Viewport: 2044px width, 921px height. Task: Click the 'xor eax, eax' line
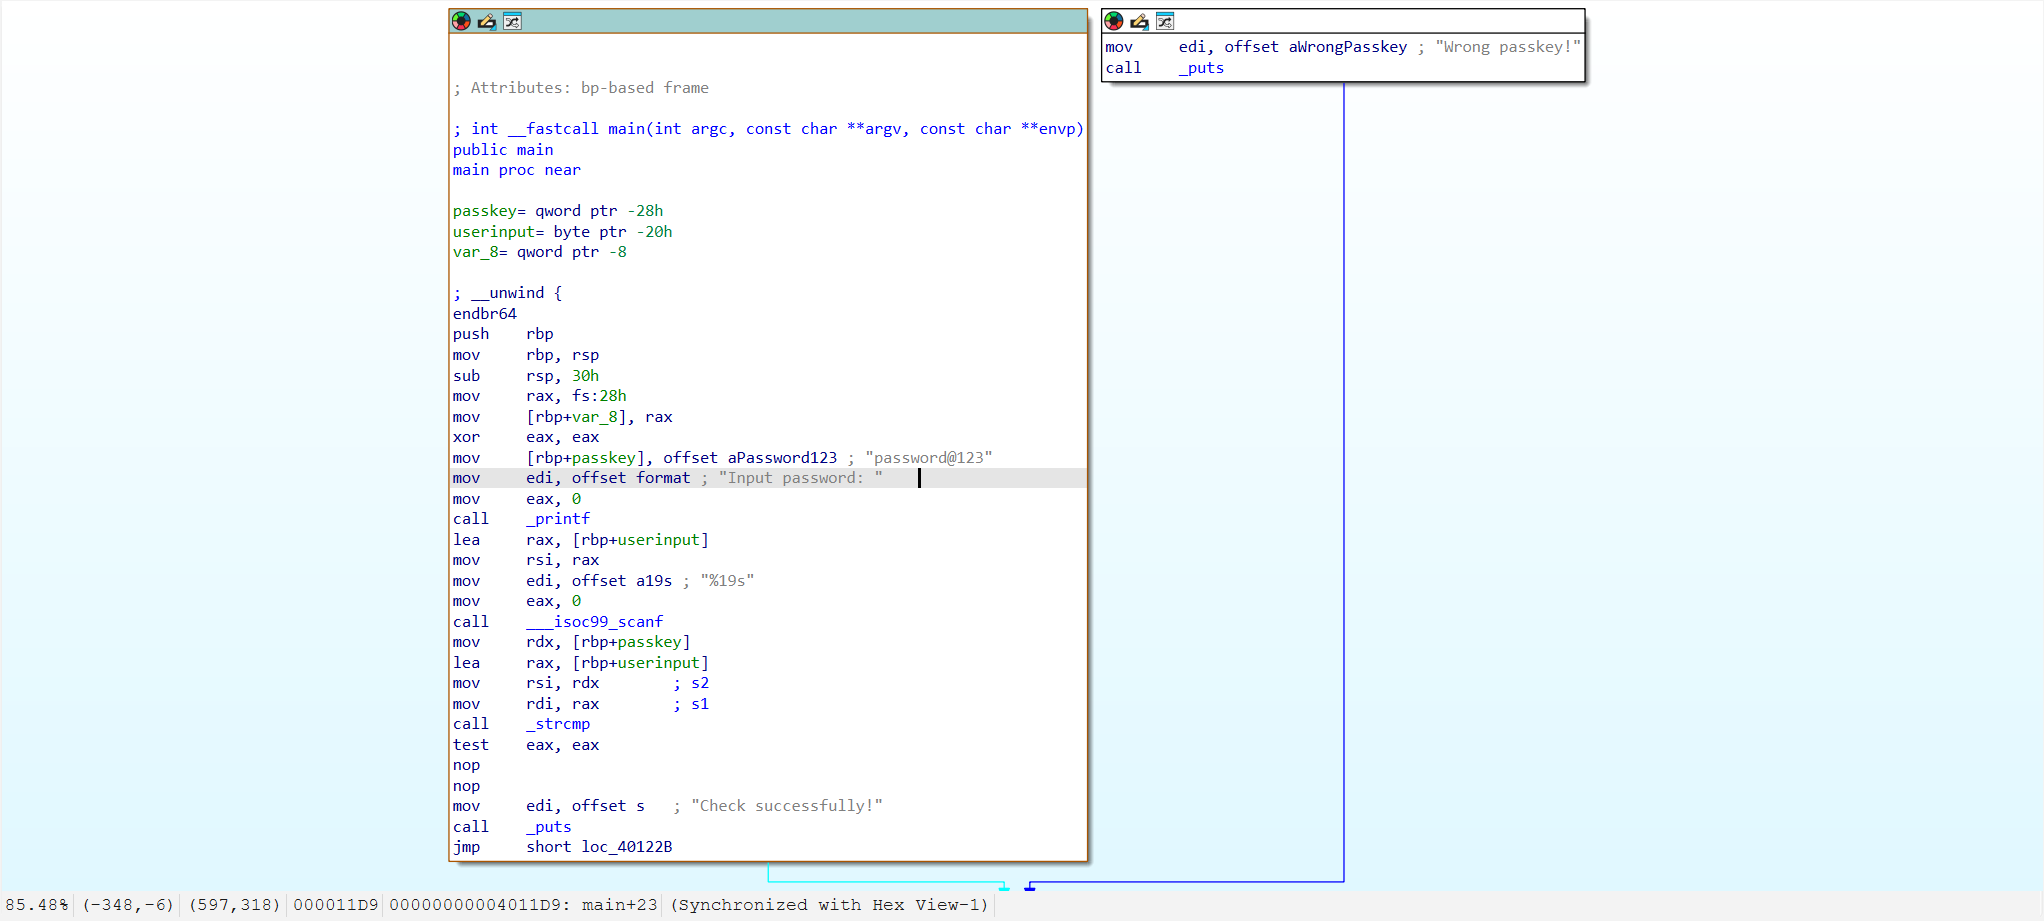pyautogui.click(x=526, y=437)
